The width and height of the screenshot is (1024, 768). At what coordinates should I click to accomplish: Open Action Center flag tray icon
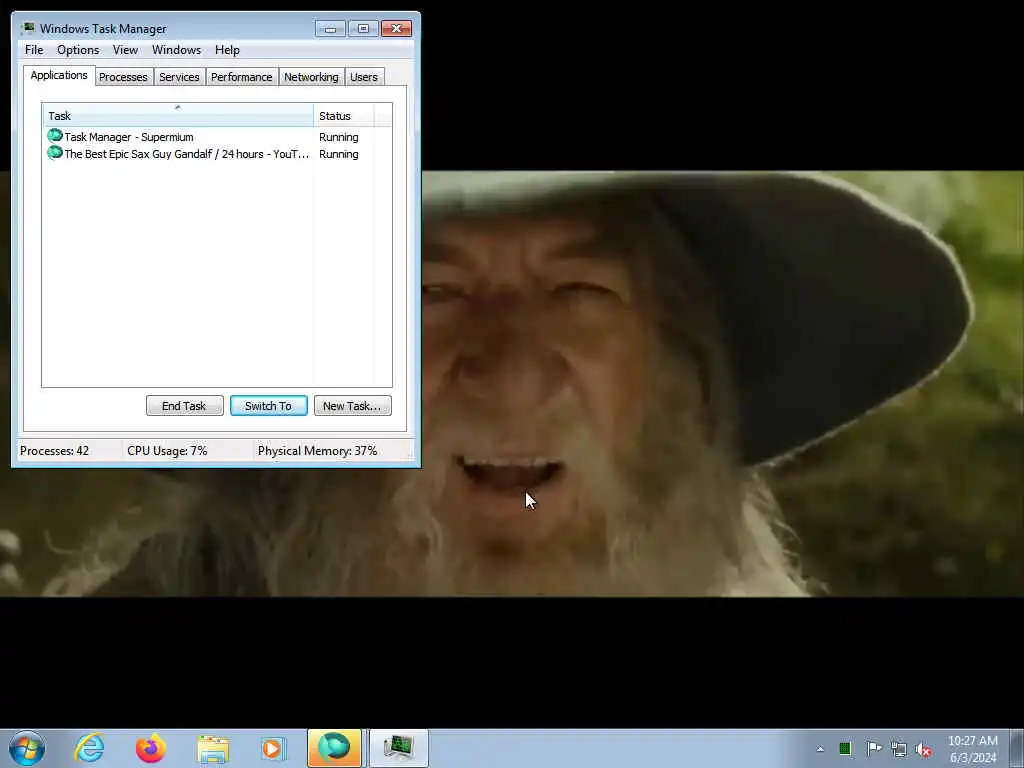[873, 748]
